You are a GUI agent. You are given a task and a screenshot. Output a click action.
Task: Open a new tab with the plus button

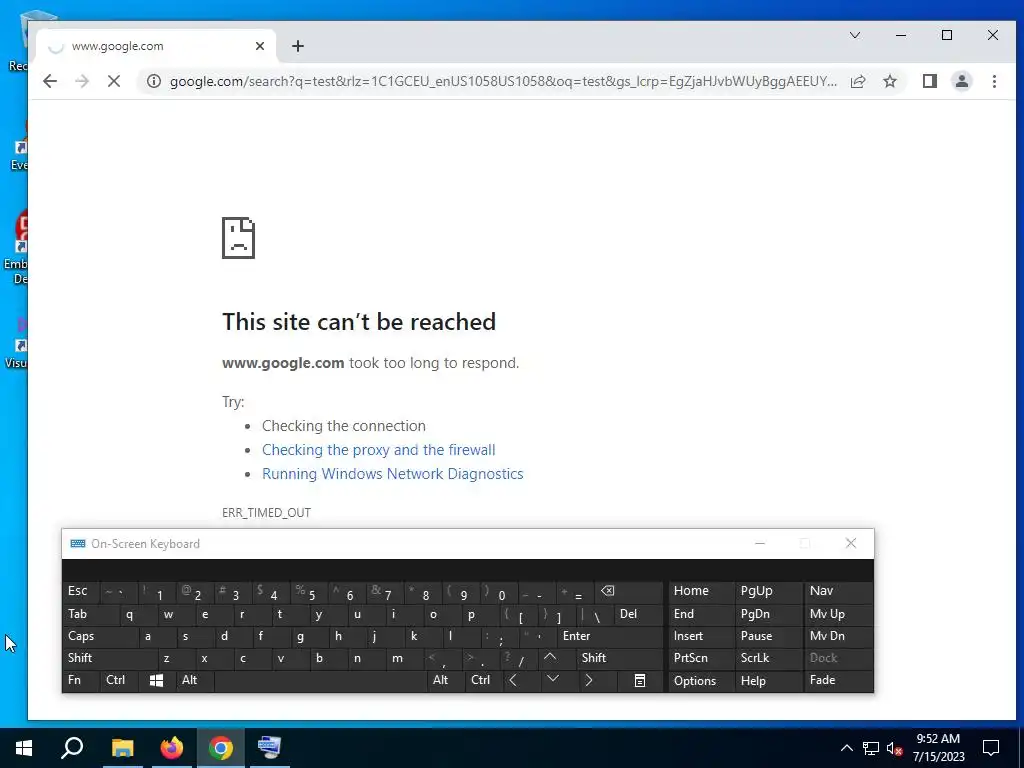298,46
